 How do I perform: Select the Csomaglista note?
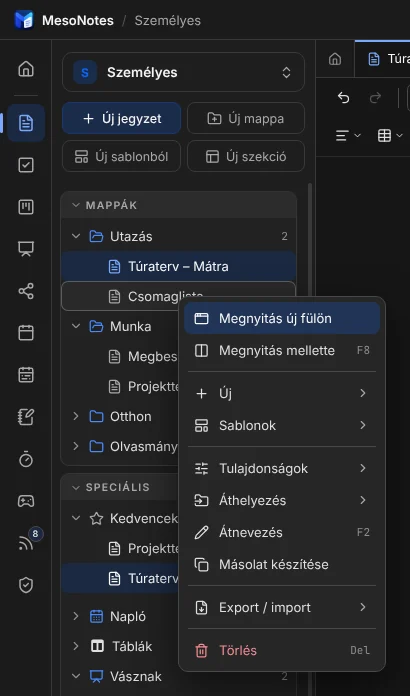click(178, 296)
